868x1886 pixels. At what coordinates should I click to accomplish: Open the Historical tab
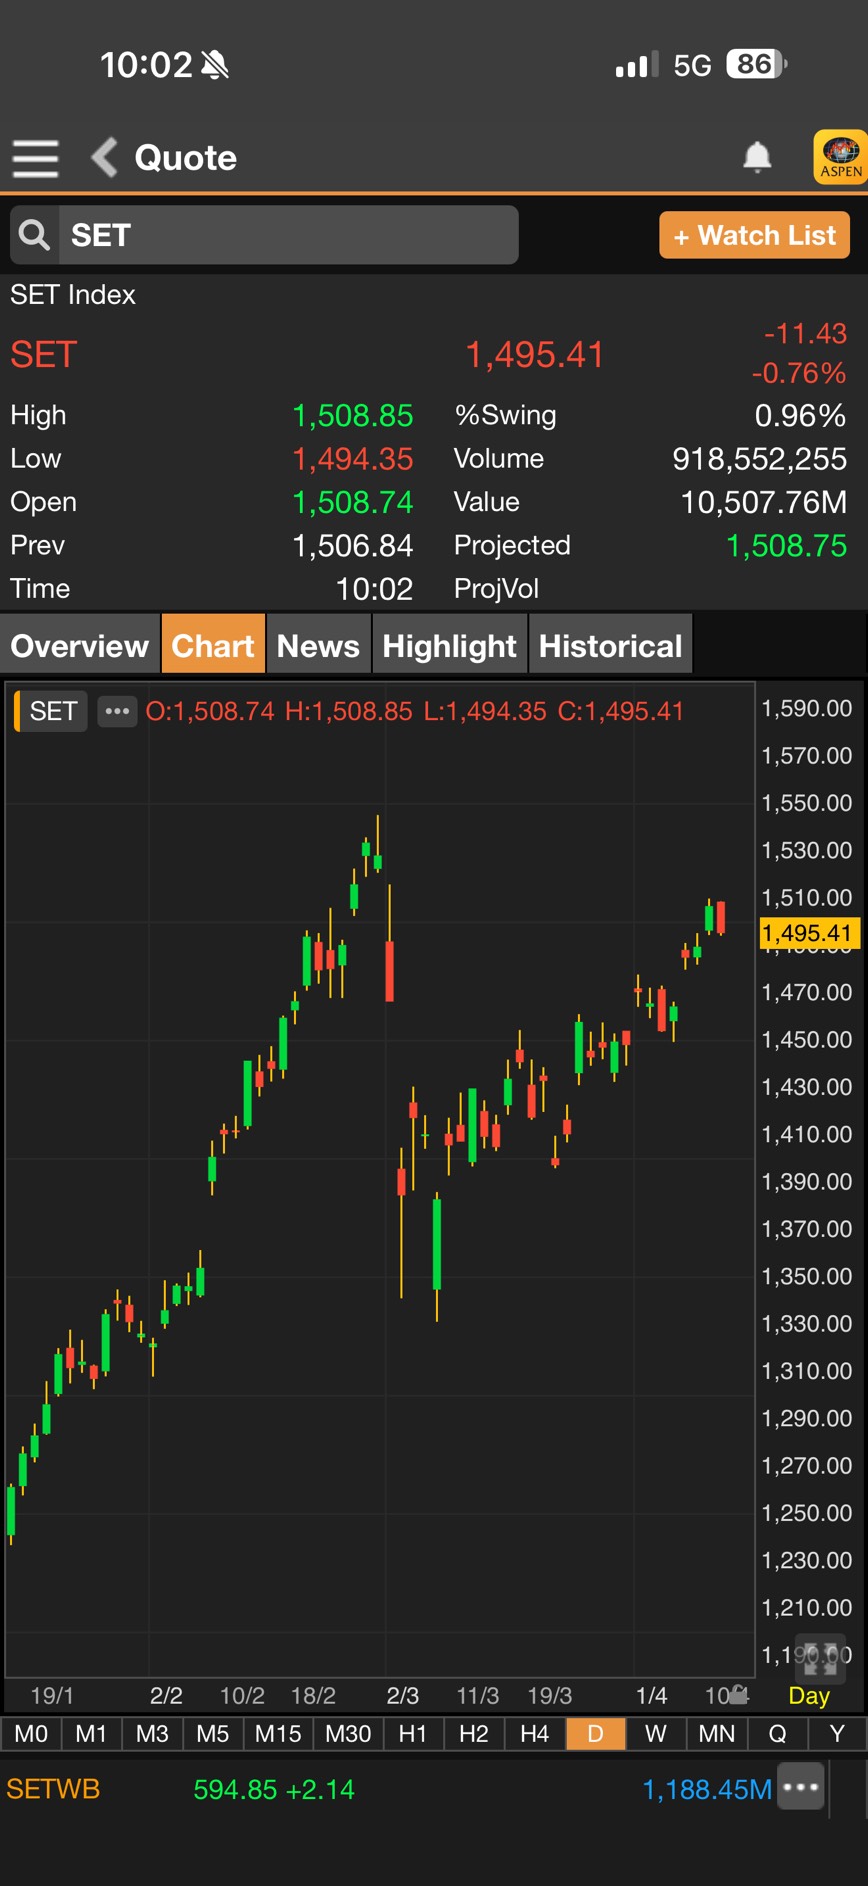coord(610,646)
